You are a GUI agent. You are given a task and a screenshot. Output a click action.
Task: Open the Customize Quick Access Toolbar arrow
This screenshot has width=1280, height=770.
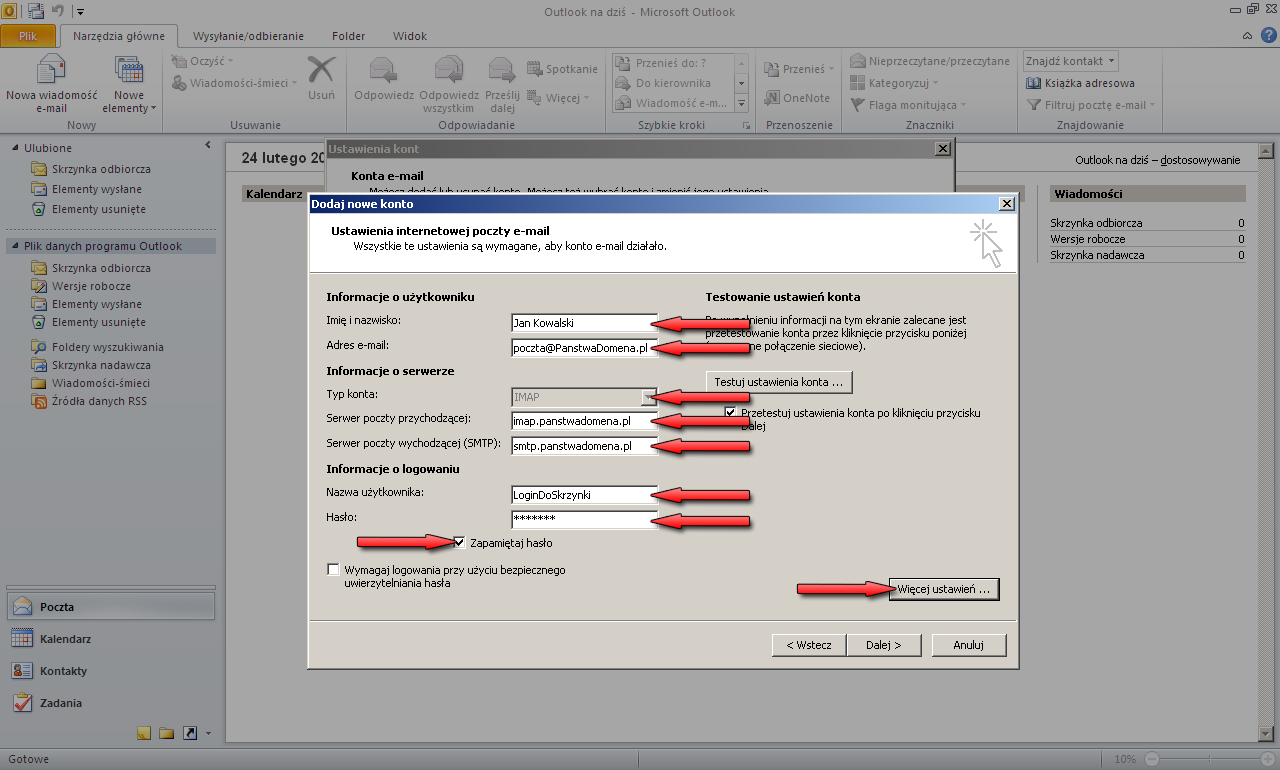[x=80, y=12]
